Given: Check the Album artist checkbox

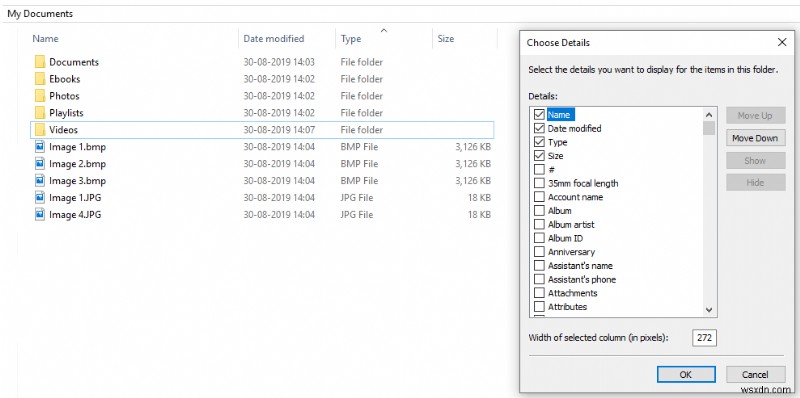Looking at the screenshot, I should click(x=539, y=225).
